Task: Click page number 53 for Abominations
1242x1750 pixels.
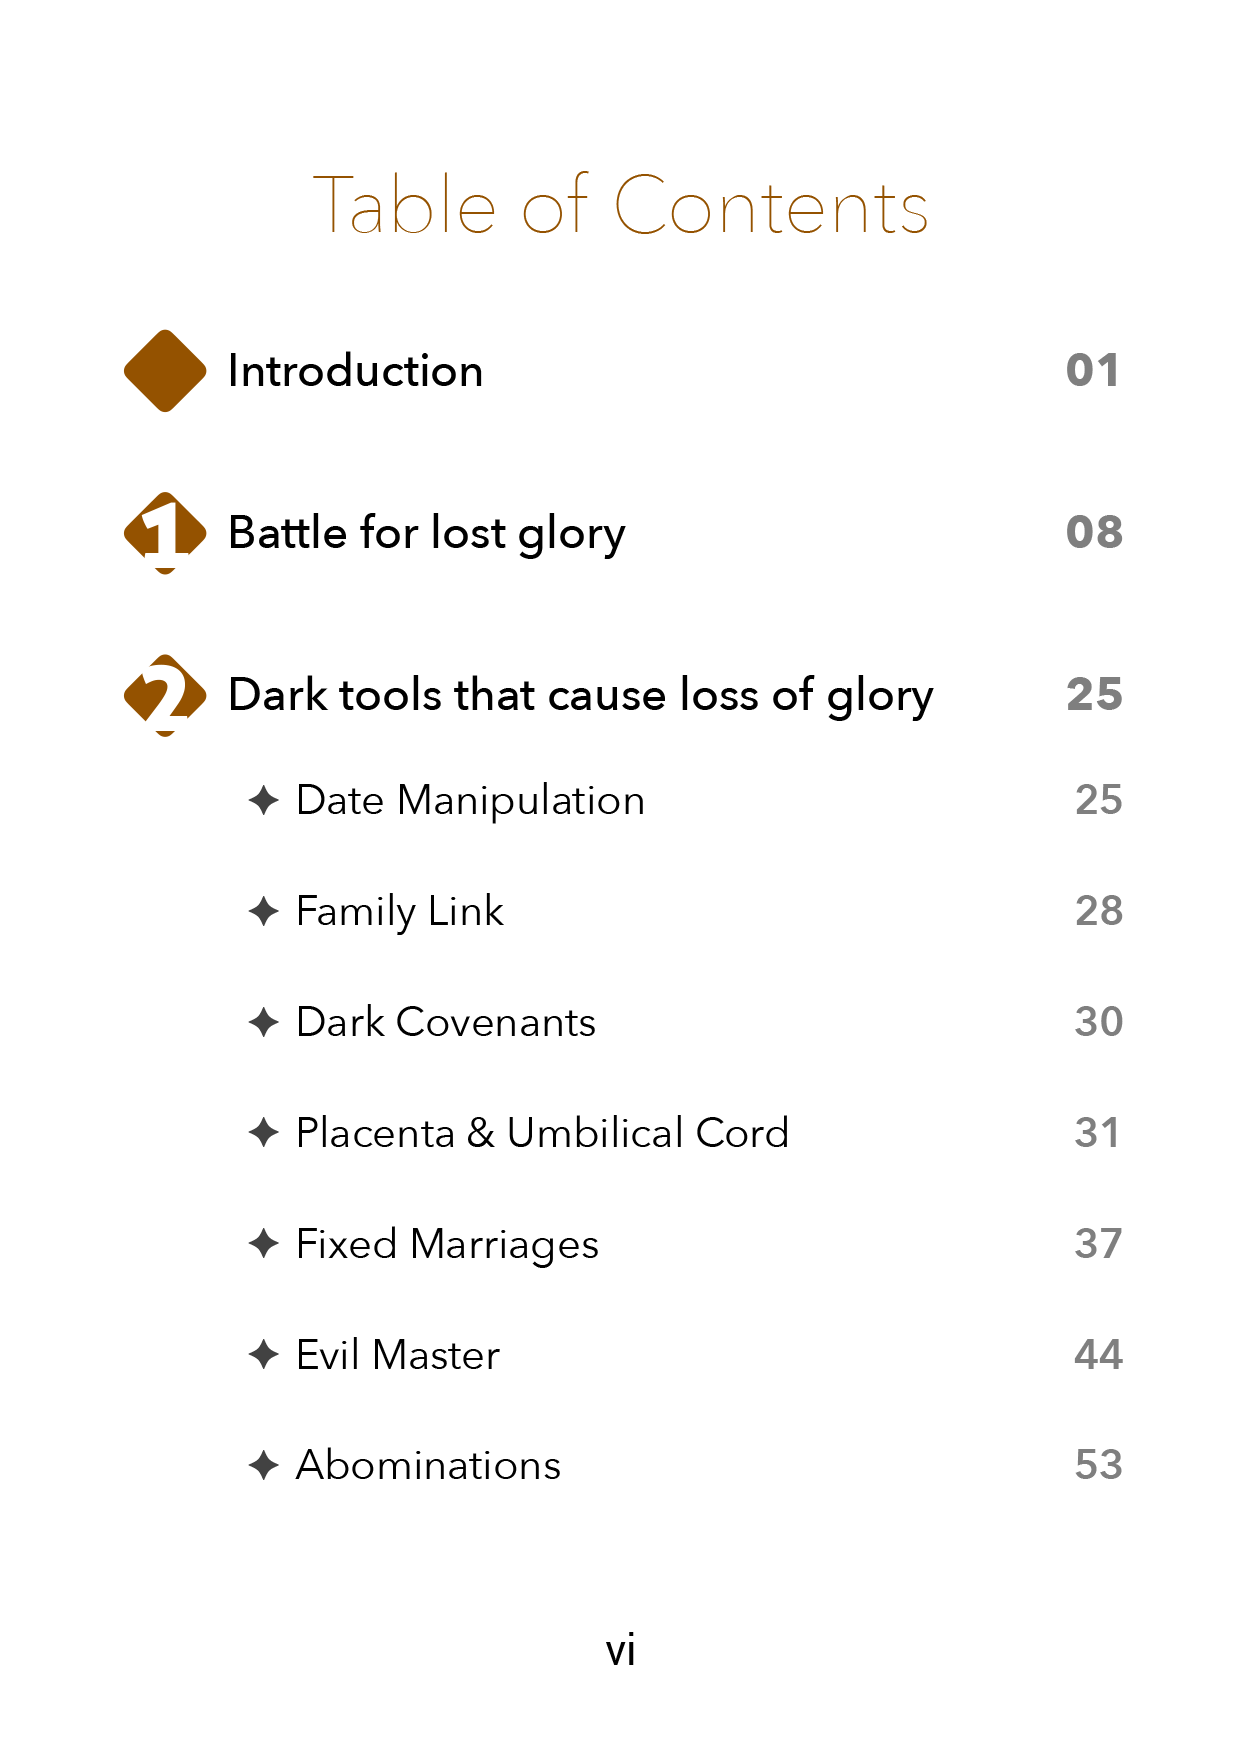Action: [x=1098, y=1465]
